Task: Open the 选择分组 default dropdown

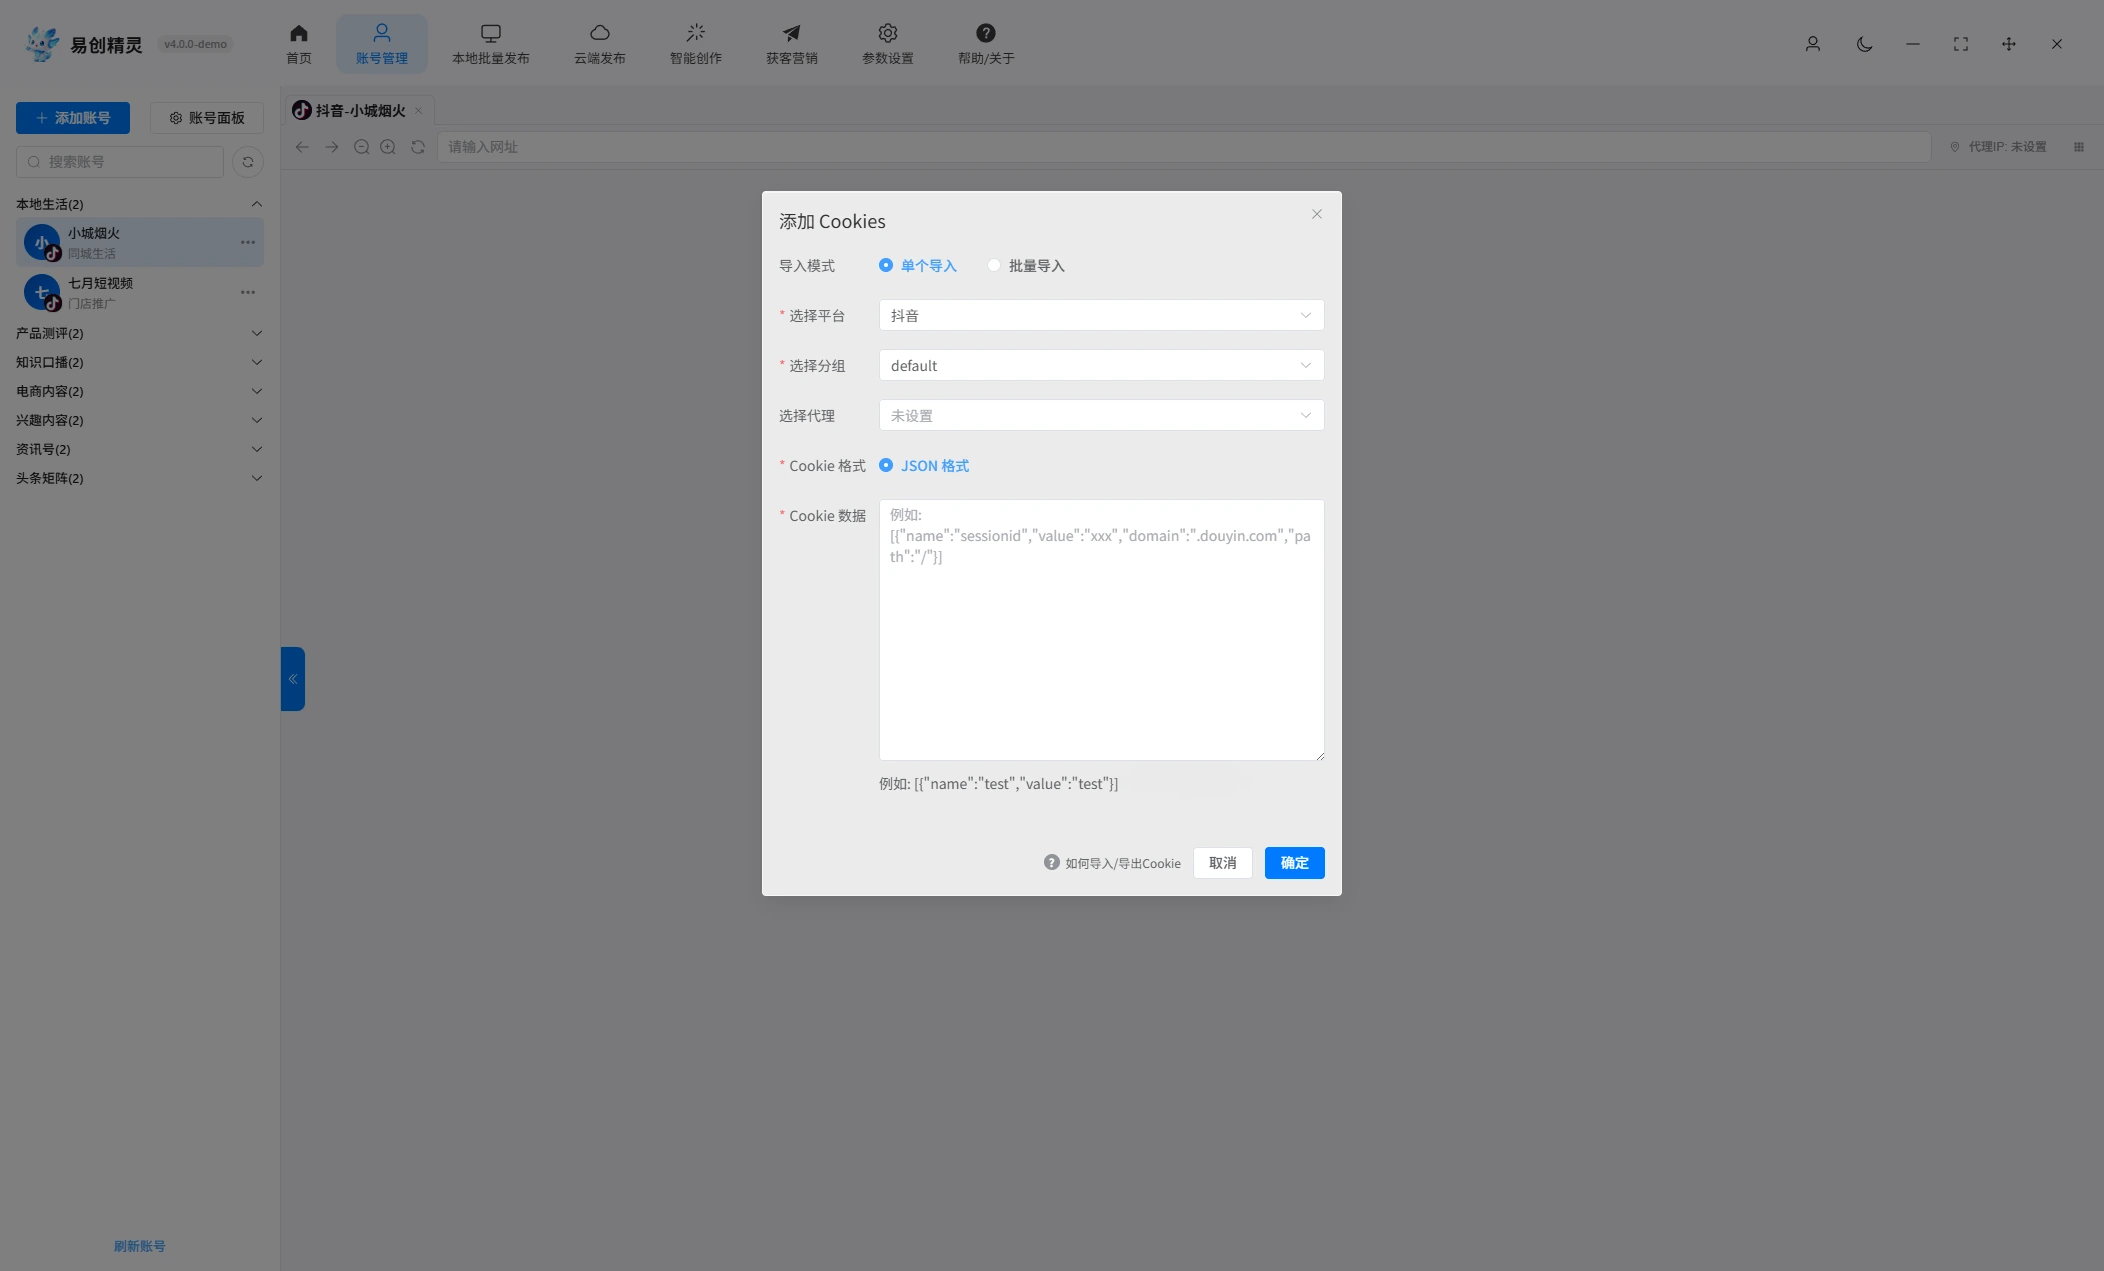Action: 1101,366
